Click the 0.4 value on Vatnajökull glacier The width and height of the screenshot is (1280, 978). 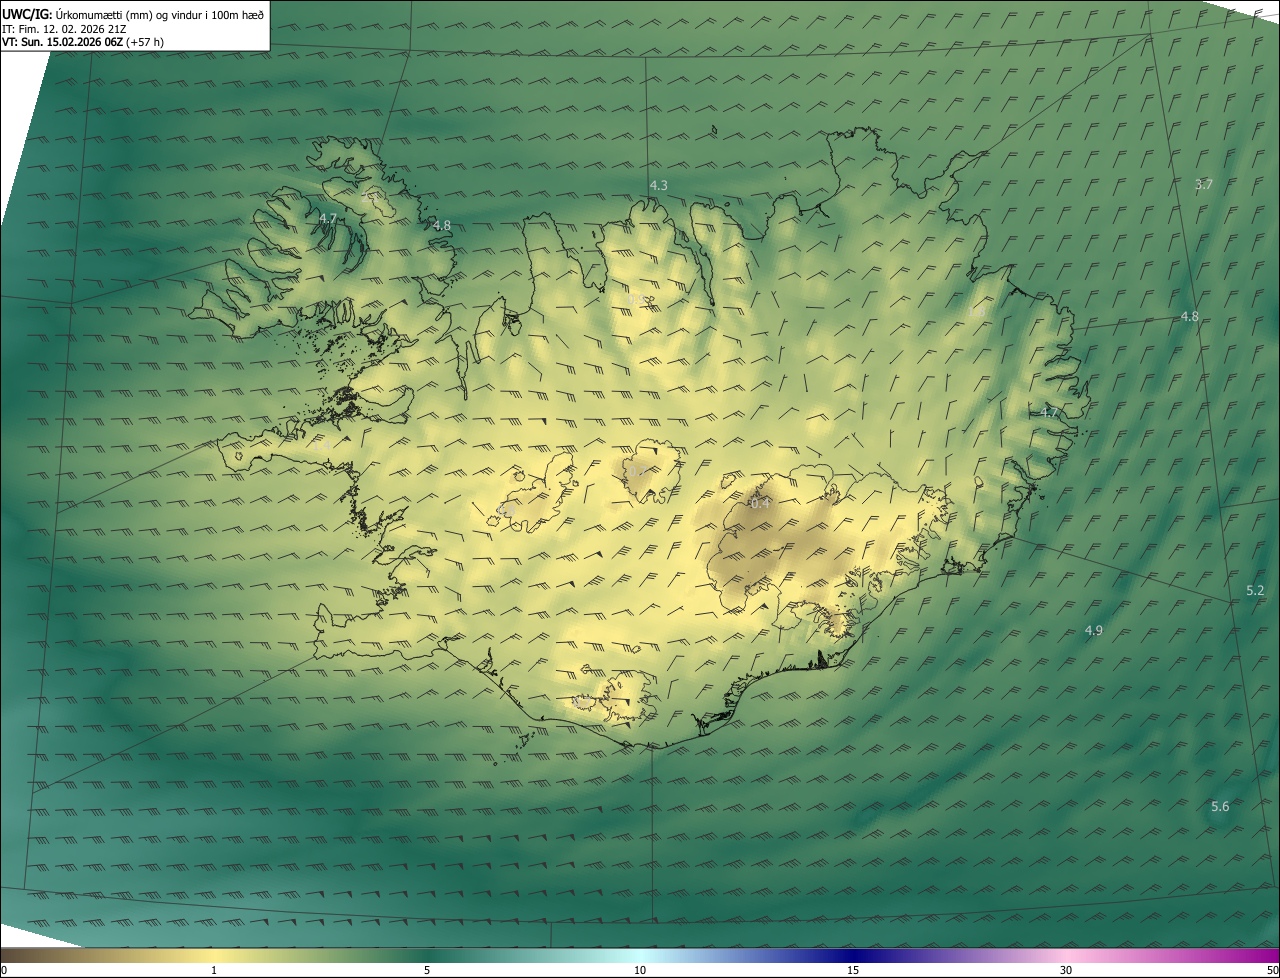pos(760,503)
